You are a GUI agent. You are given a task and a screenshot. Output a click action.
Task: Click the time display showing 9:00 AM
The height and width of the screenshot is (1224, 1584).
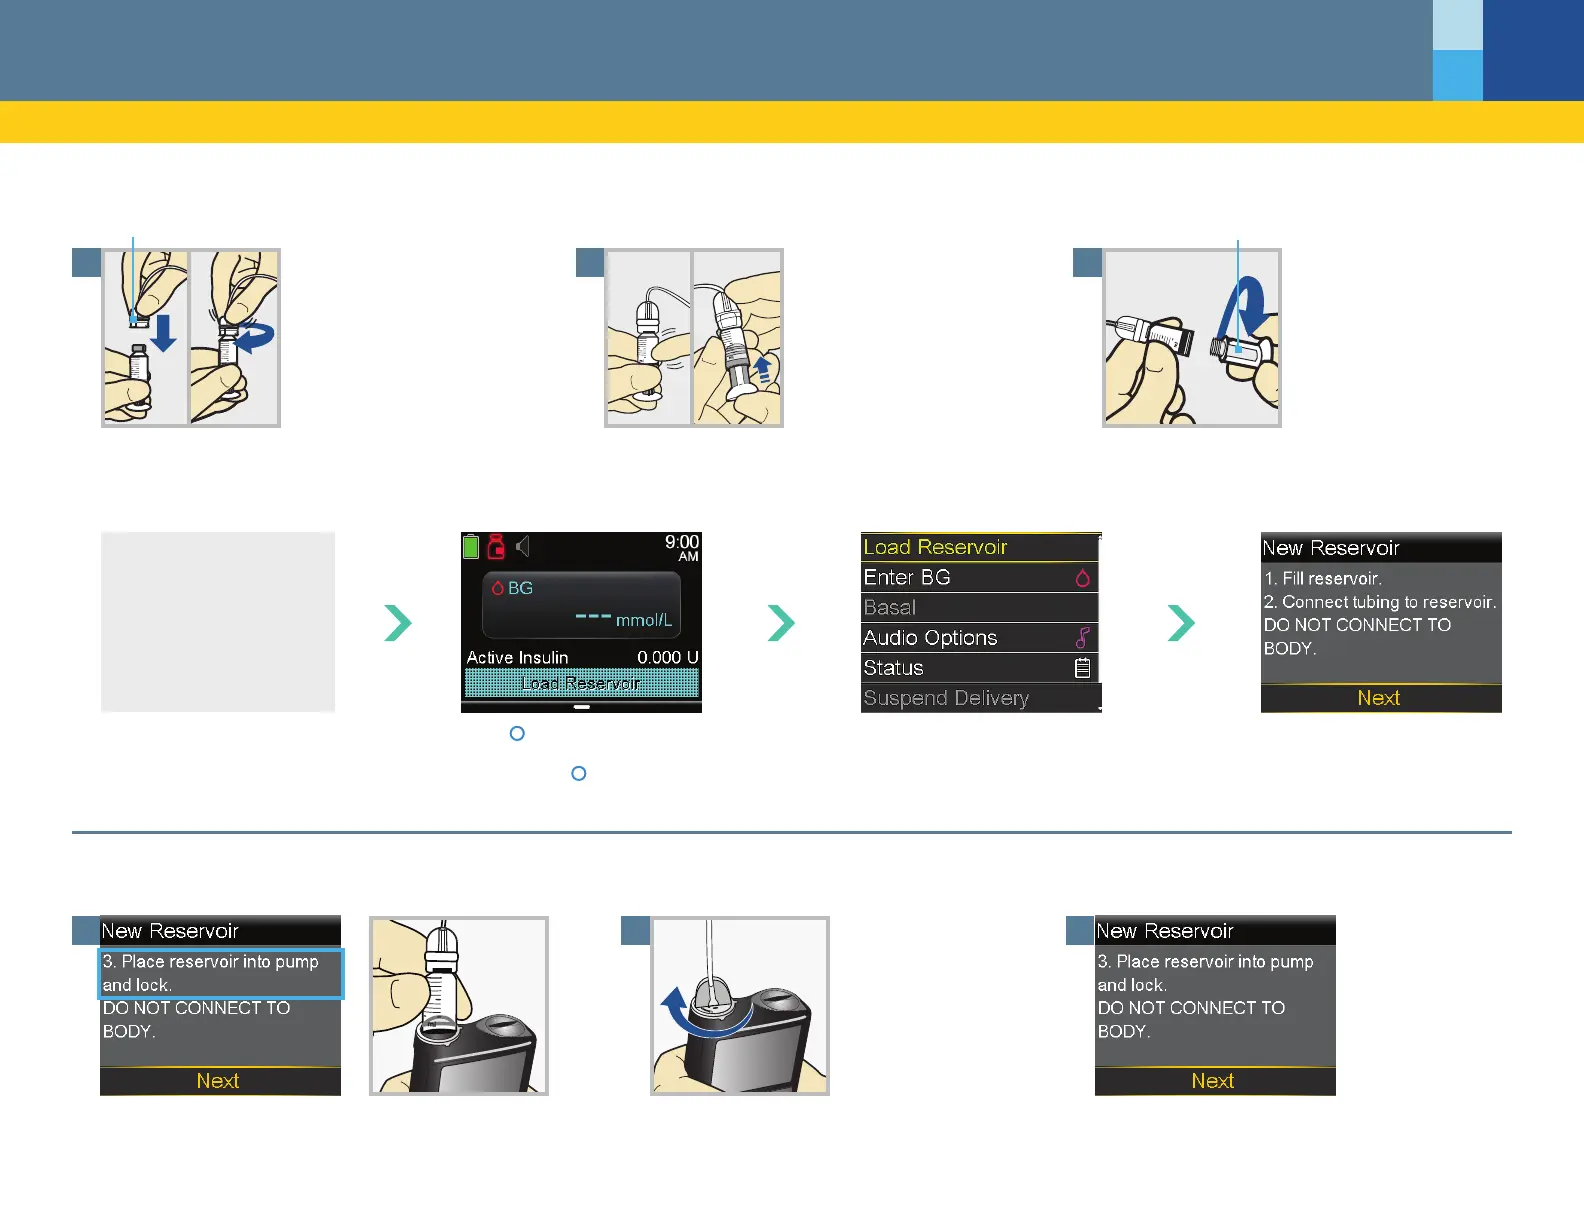click(683, 547)
